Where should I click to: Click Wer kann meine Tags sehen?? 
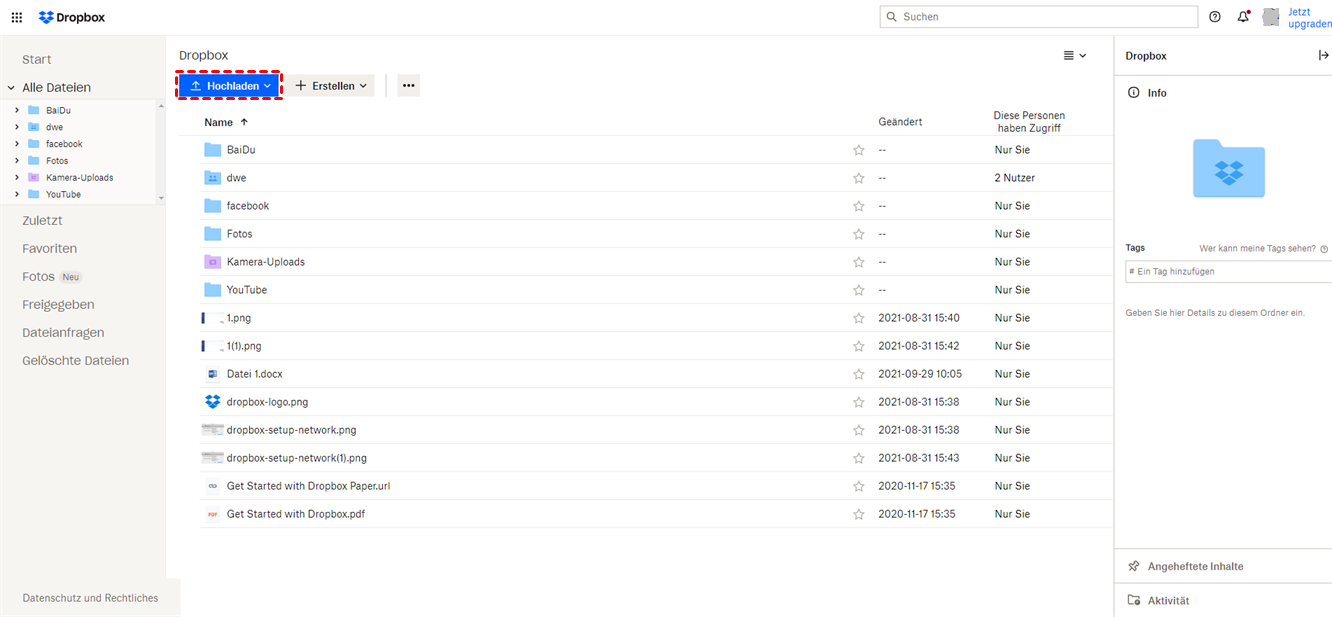pos(1258,249)
